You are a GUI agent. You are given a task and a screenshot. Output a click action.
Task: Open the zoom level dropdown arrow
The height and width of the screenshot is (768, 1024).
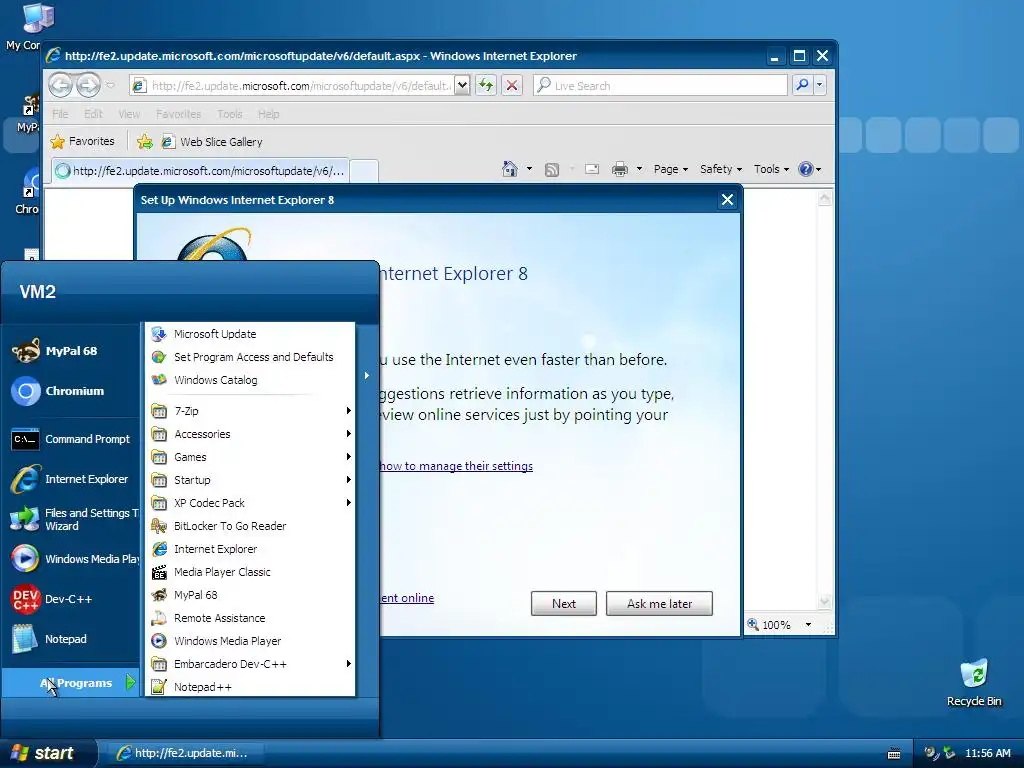click(x=808, y=625)
